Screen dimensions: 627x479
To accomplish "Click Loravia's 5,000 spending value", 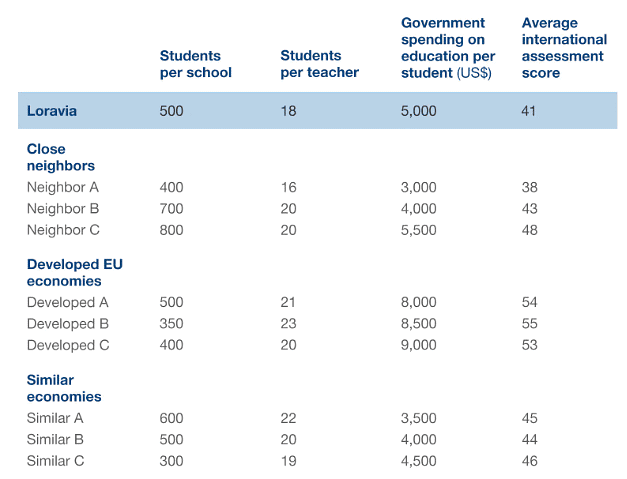I will 418,111.
